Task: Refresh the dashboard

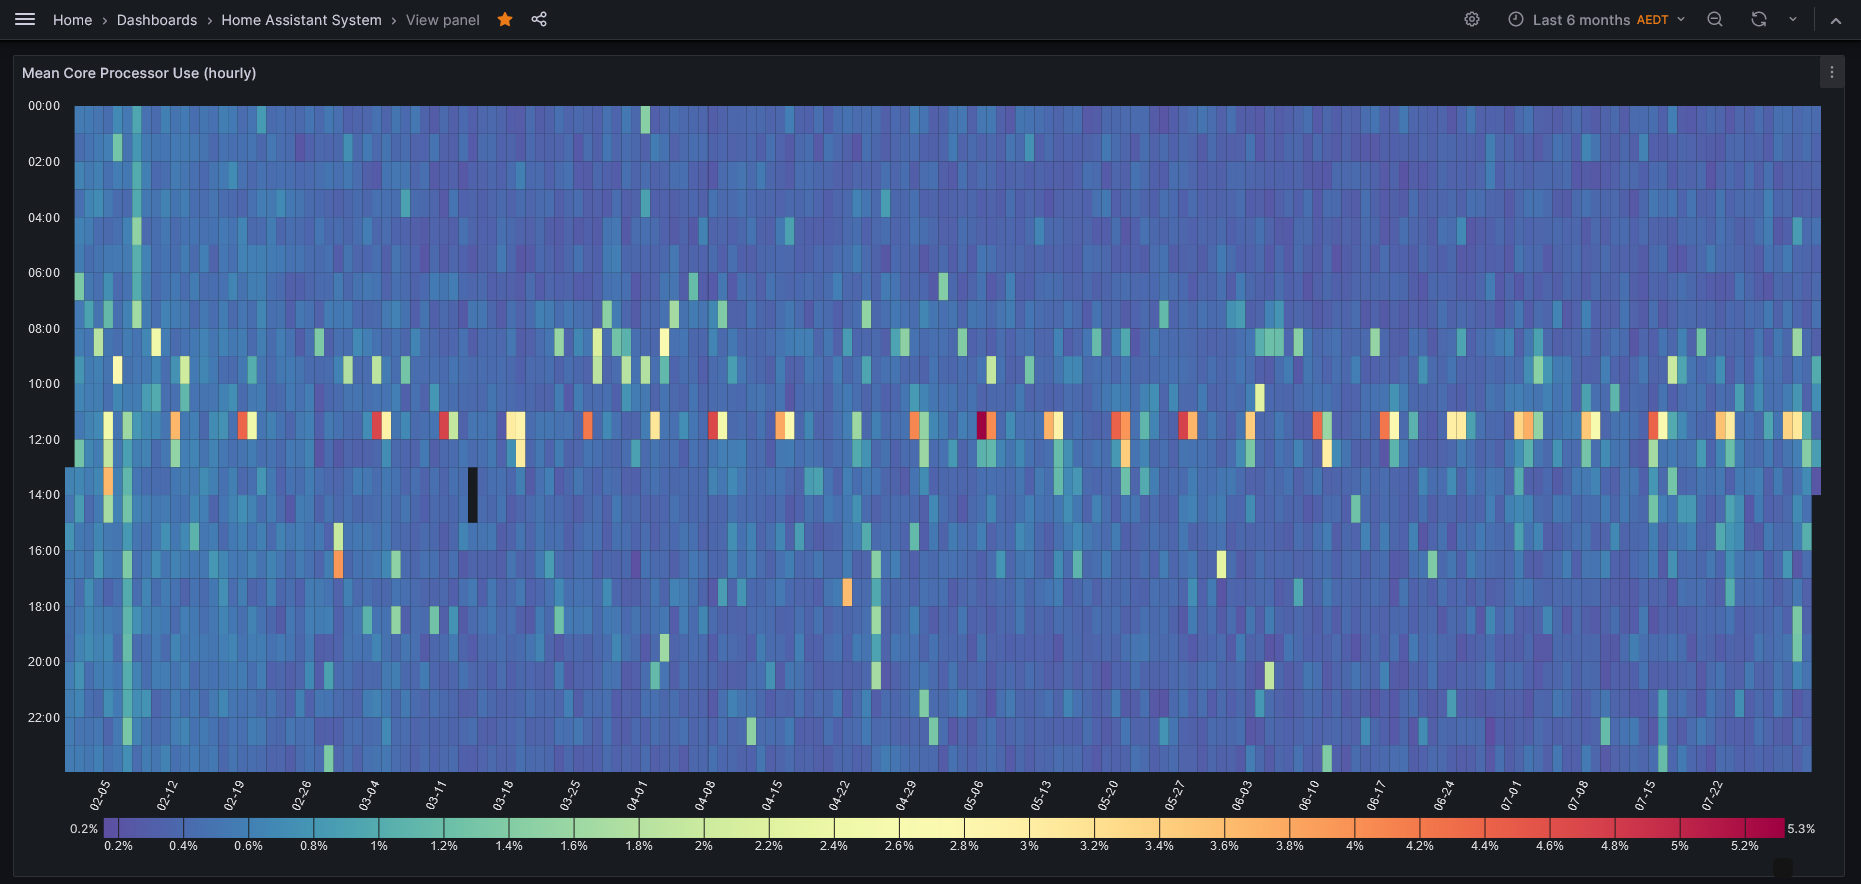Action: coord(1759,20)
